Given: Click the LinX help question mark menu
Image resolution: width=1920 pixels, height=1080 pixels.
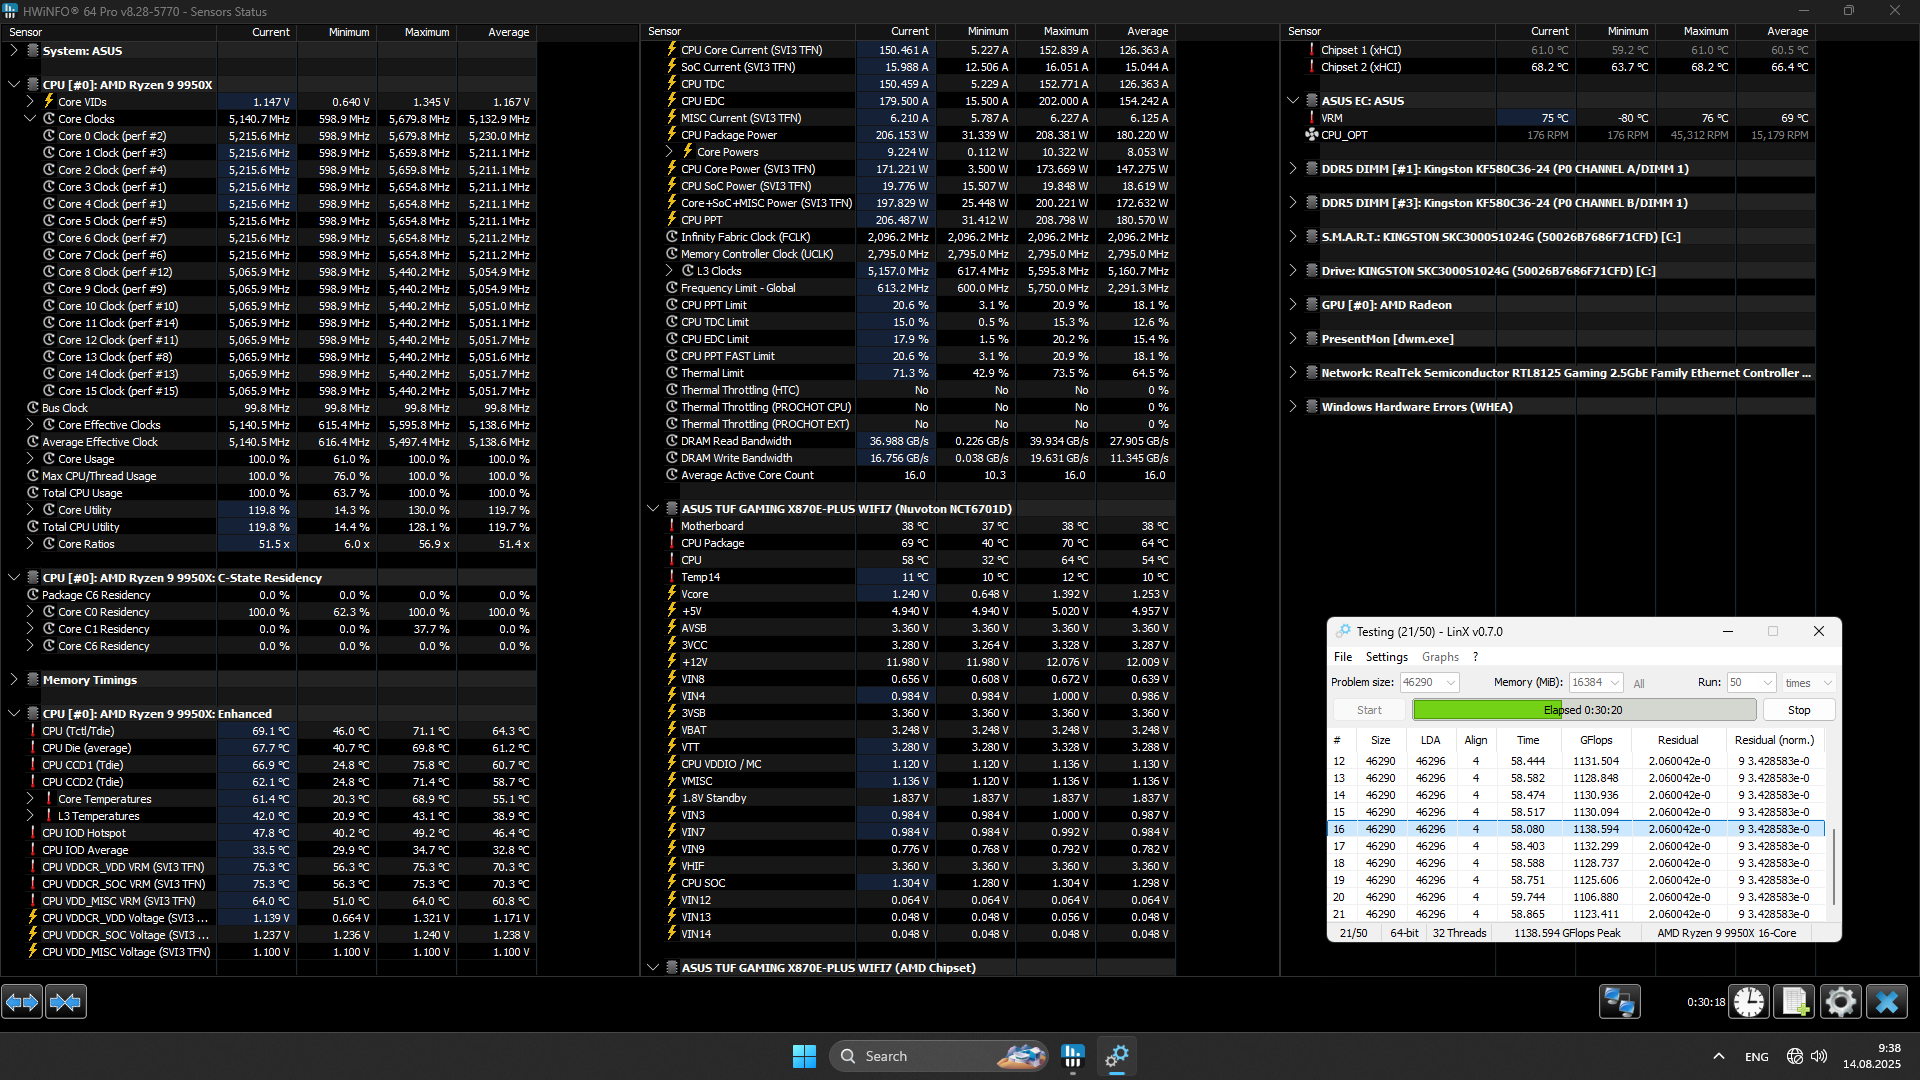Looking at the screenshot, I should pyautogui.click(x=1475, y=657).
